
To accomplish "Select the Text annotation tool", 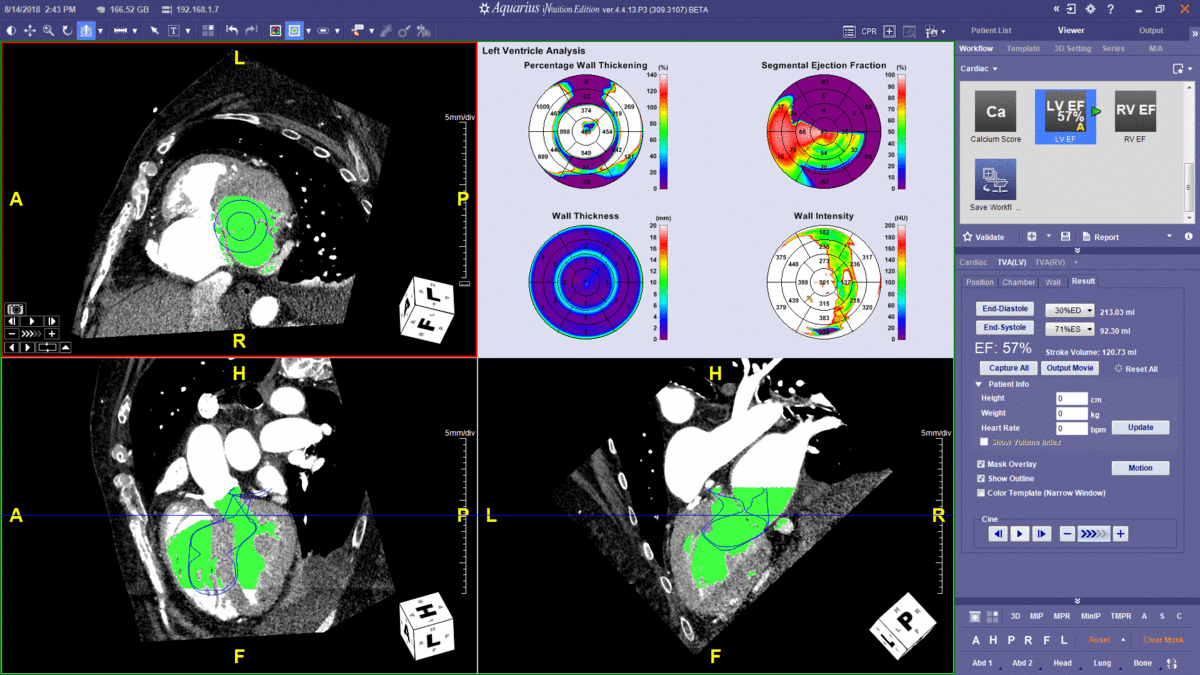I will coord(173,30).
